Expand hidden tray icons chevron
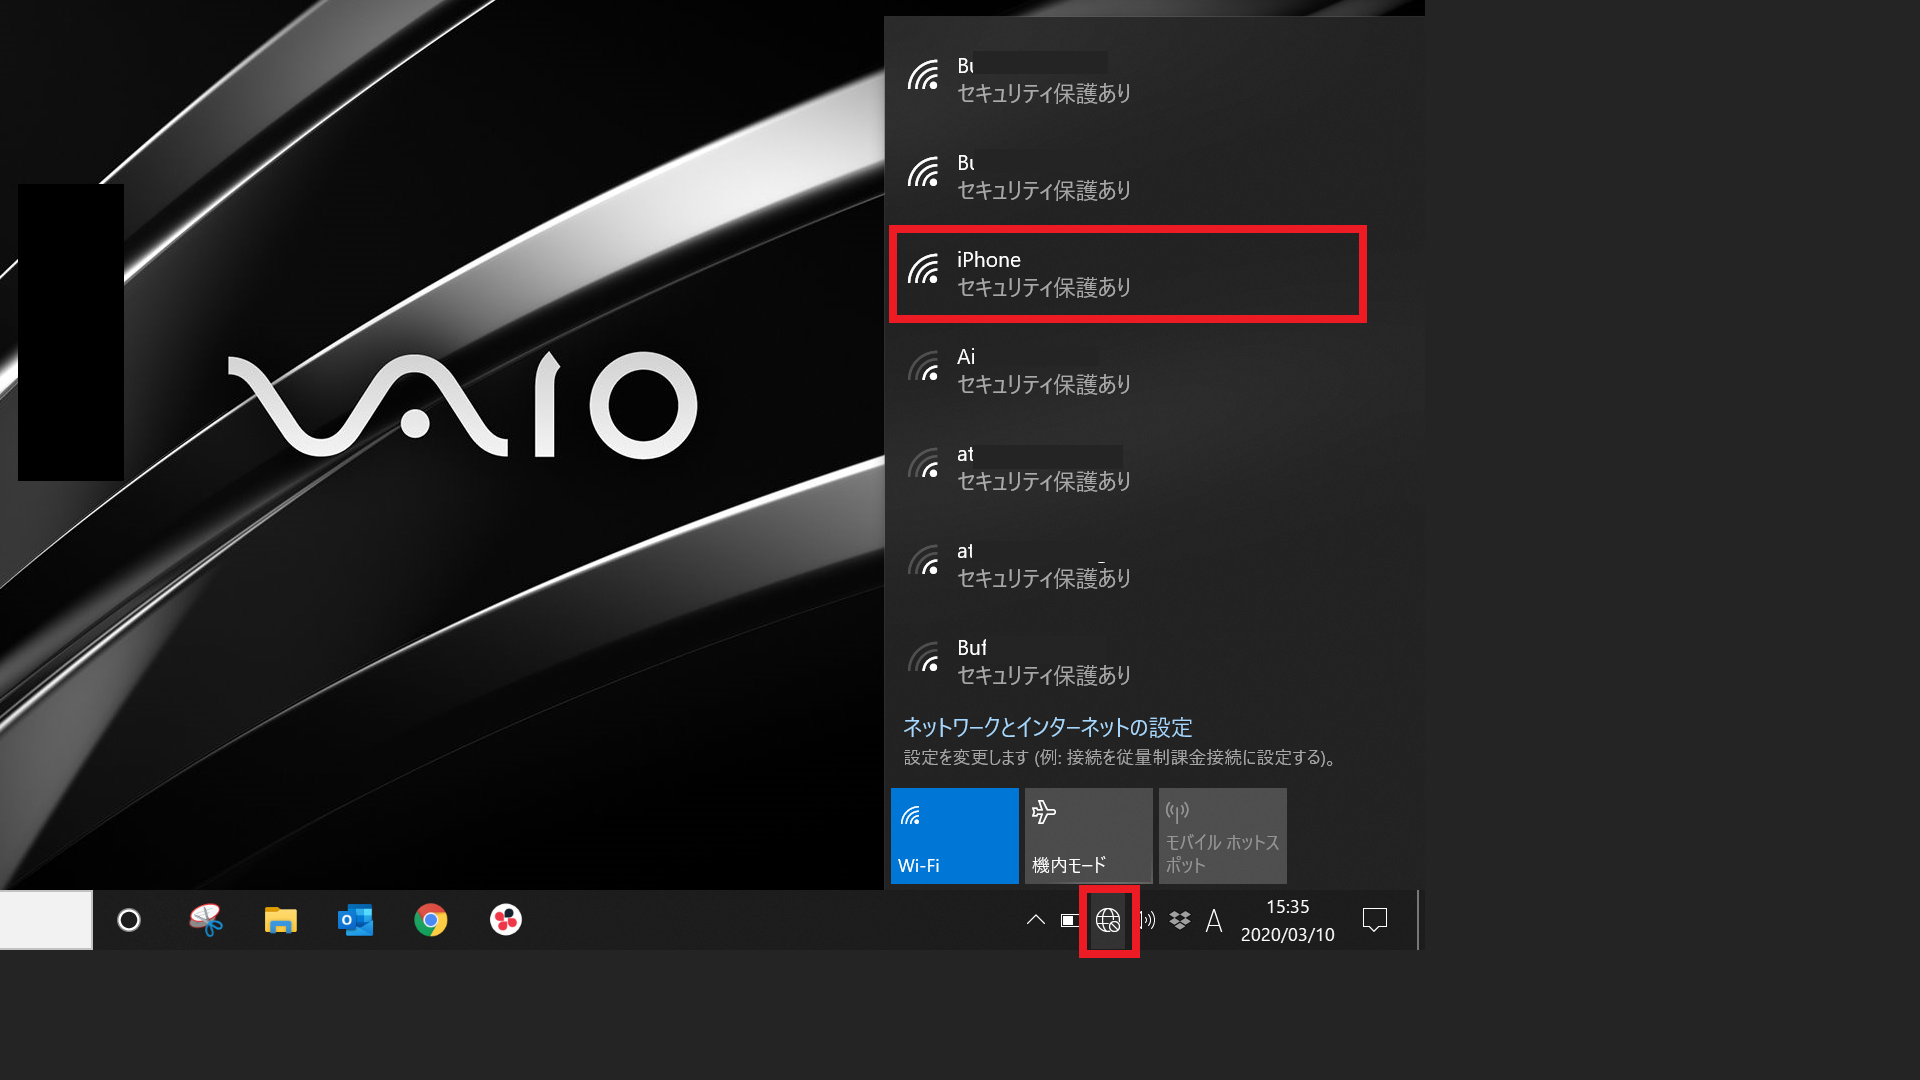 1036,920
